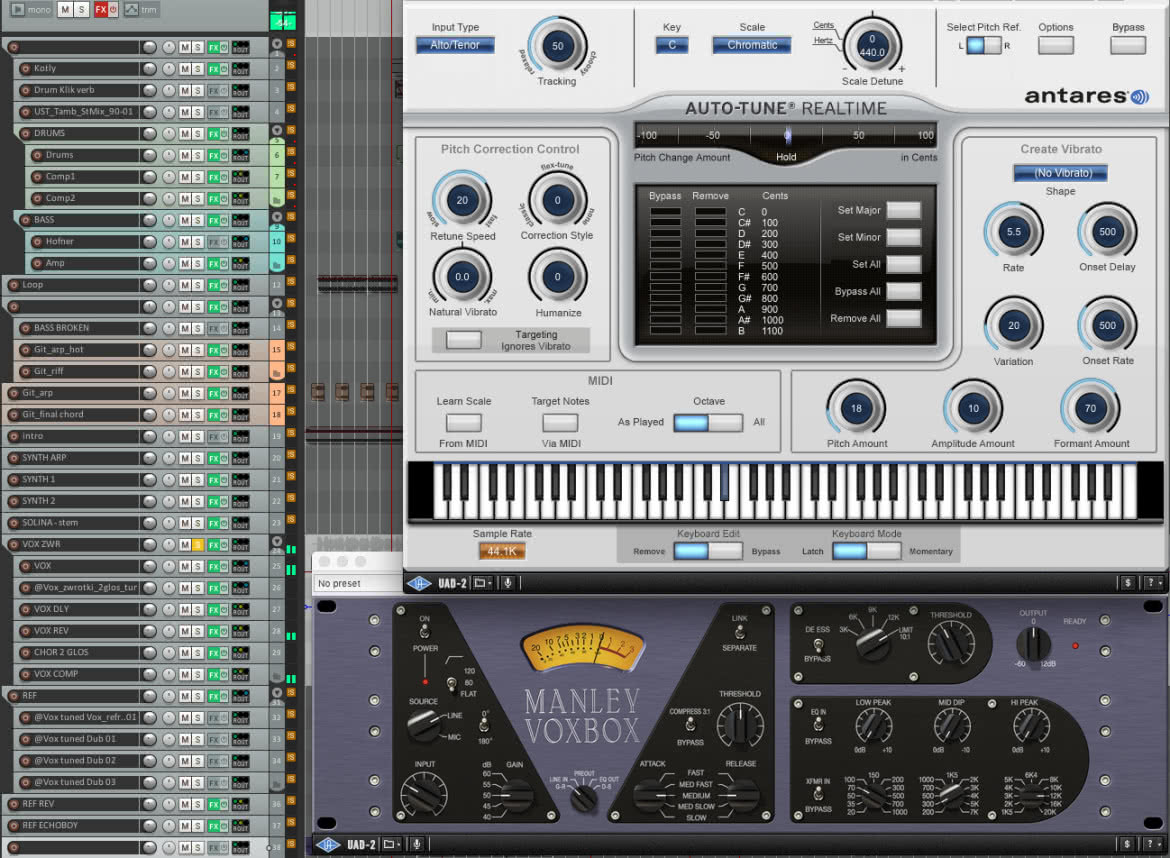This screenshot has width=1170, height=858.
Task: Bypass FX on the Loop track
Action: click(x=224, y=285)
